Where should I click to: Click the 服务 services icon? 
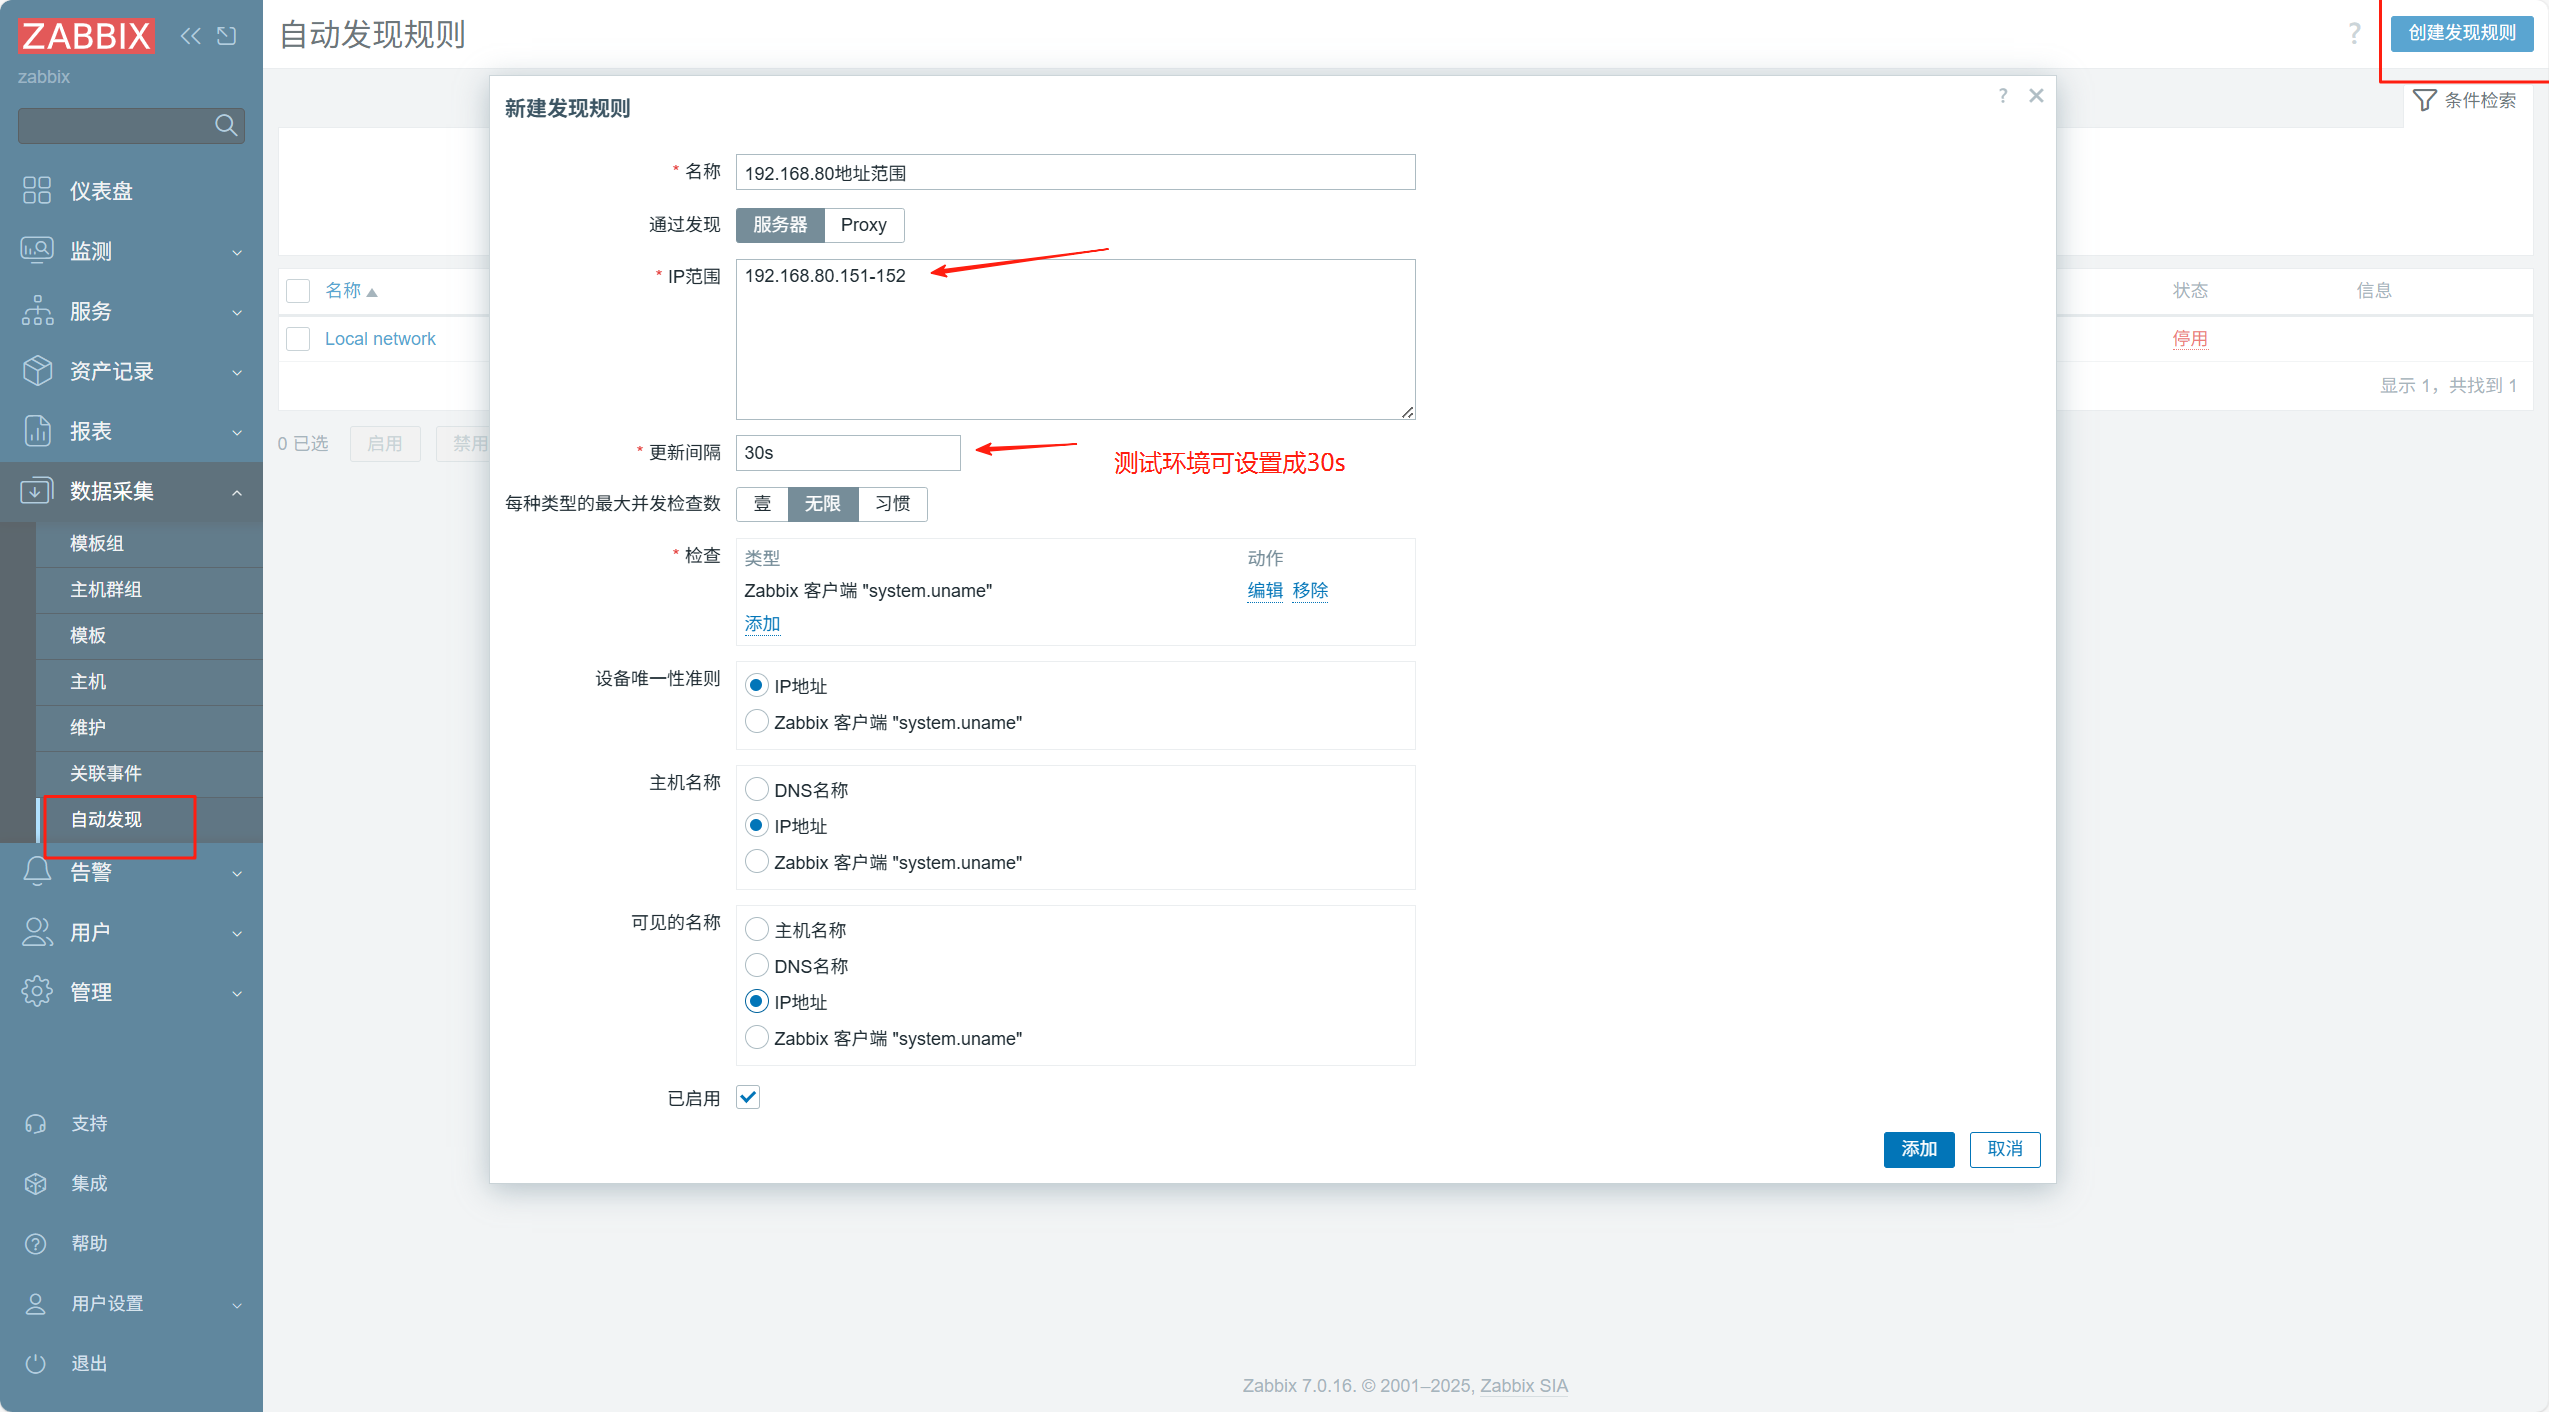pos(37,310)
